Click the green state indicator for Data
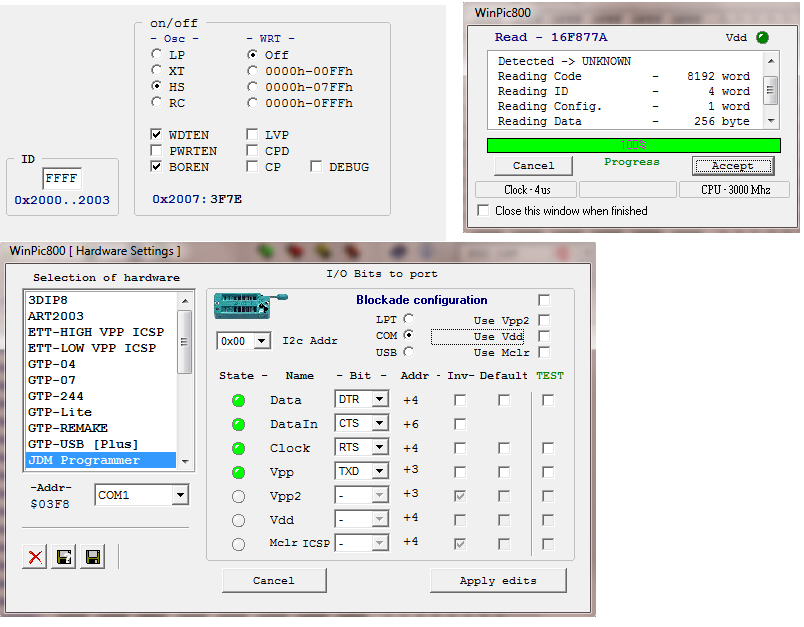804x627 pixels. [x=238, y=400]
